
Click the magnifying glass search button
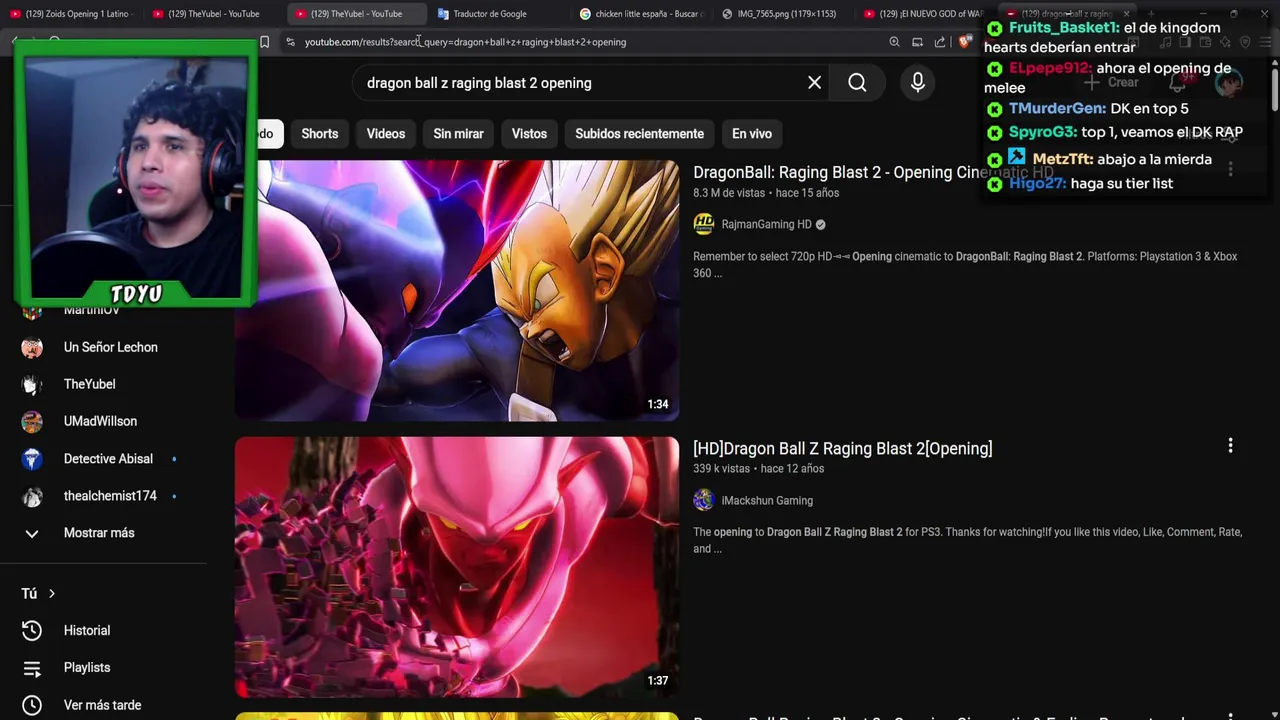857,83
